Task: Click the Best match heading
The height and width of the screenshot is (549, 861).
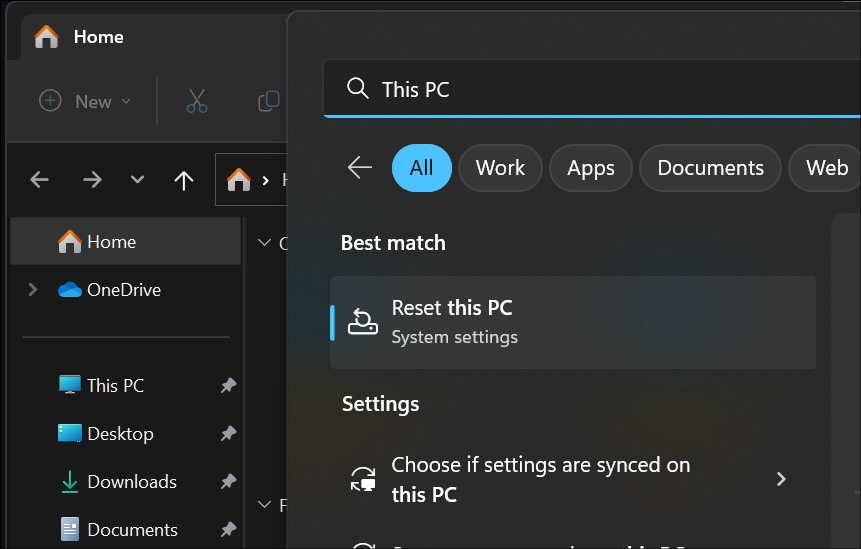Action: coord(393,243)
